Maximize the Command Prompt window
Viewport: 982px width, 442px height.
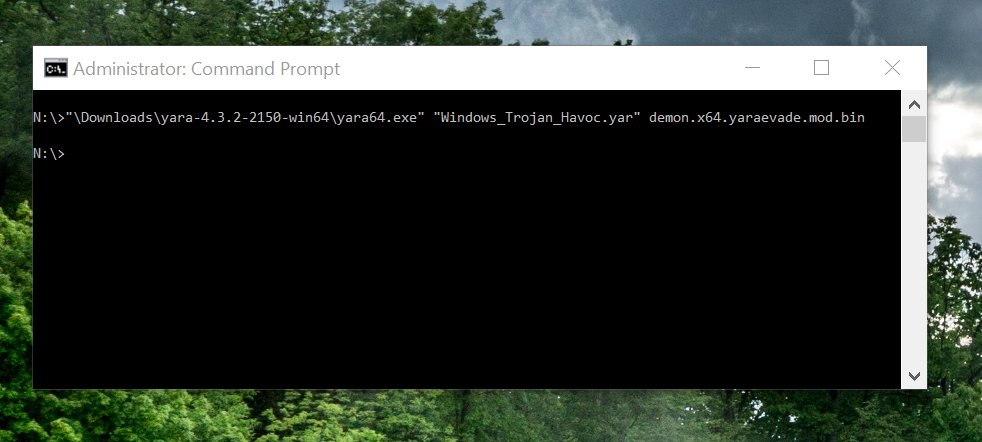coord(821,68)
